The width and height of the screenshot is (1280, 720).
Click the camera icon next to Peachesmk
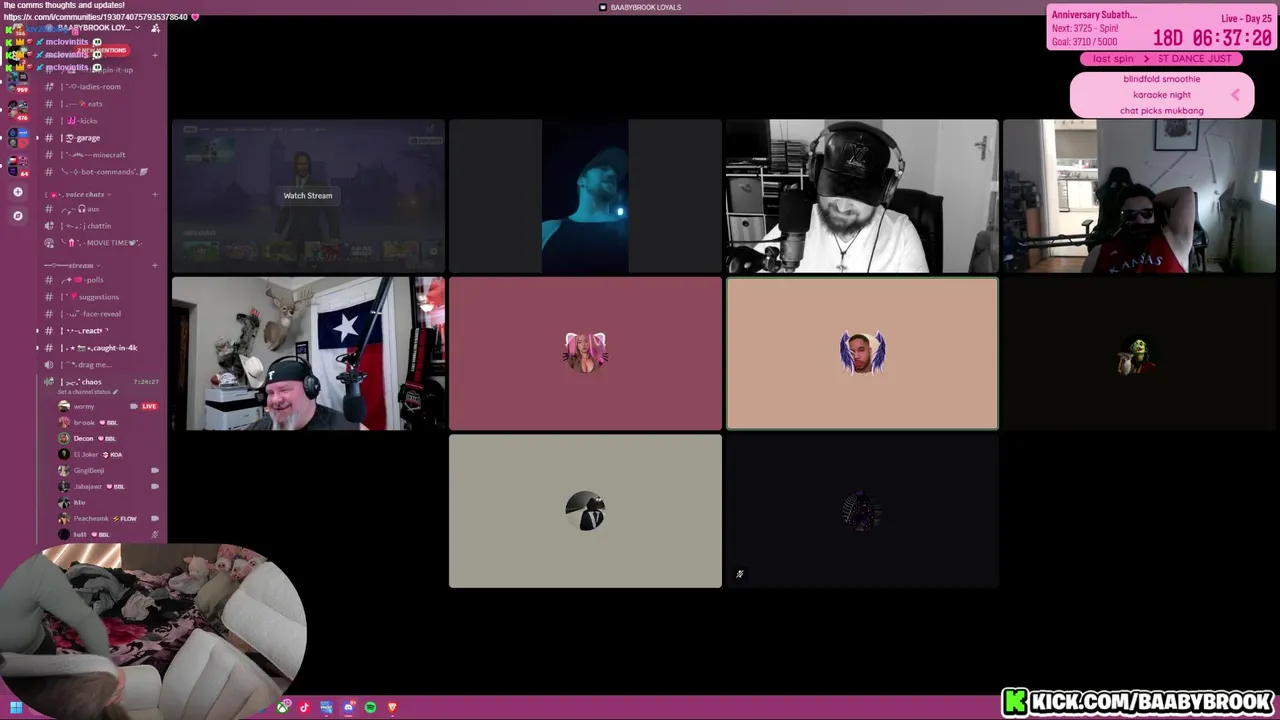155,518
